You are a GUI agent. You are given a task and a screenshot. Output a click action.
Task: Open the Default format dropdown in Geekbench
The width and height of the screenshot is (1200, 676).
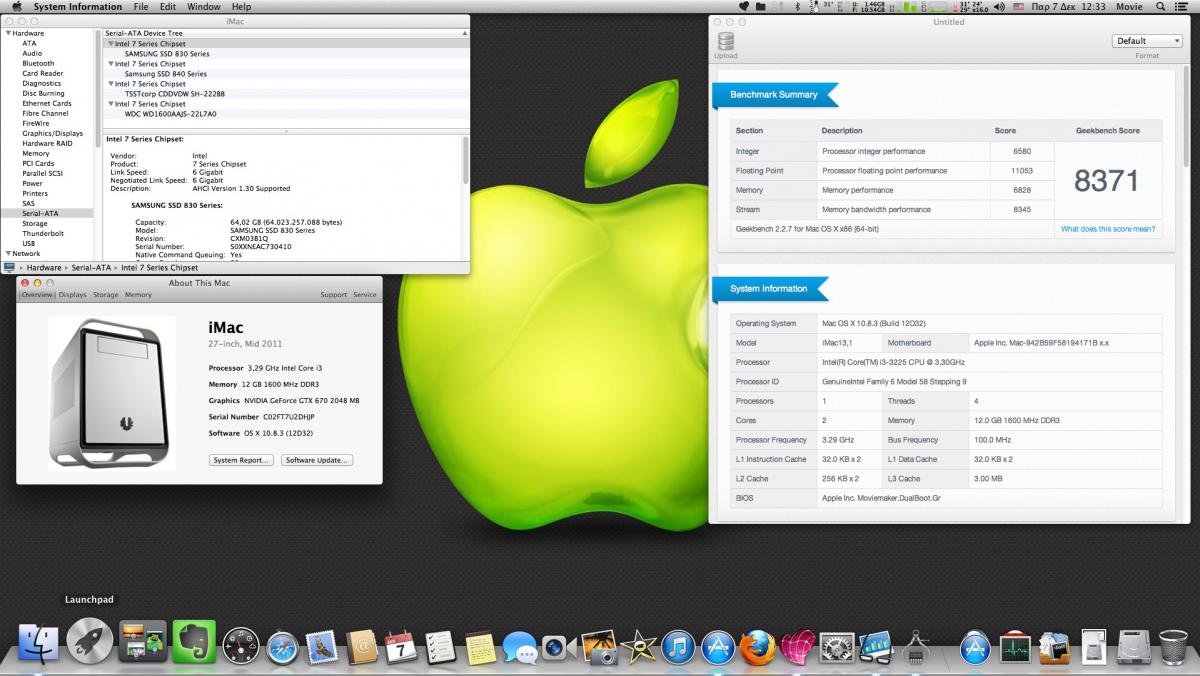pyautogui.click(x=1147, y=41)
